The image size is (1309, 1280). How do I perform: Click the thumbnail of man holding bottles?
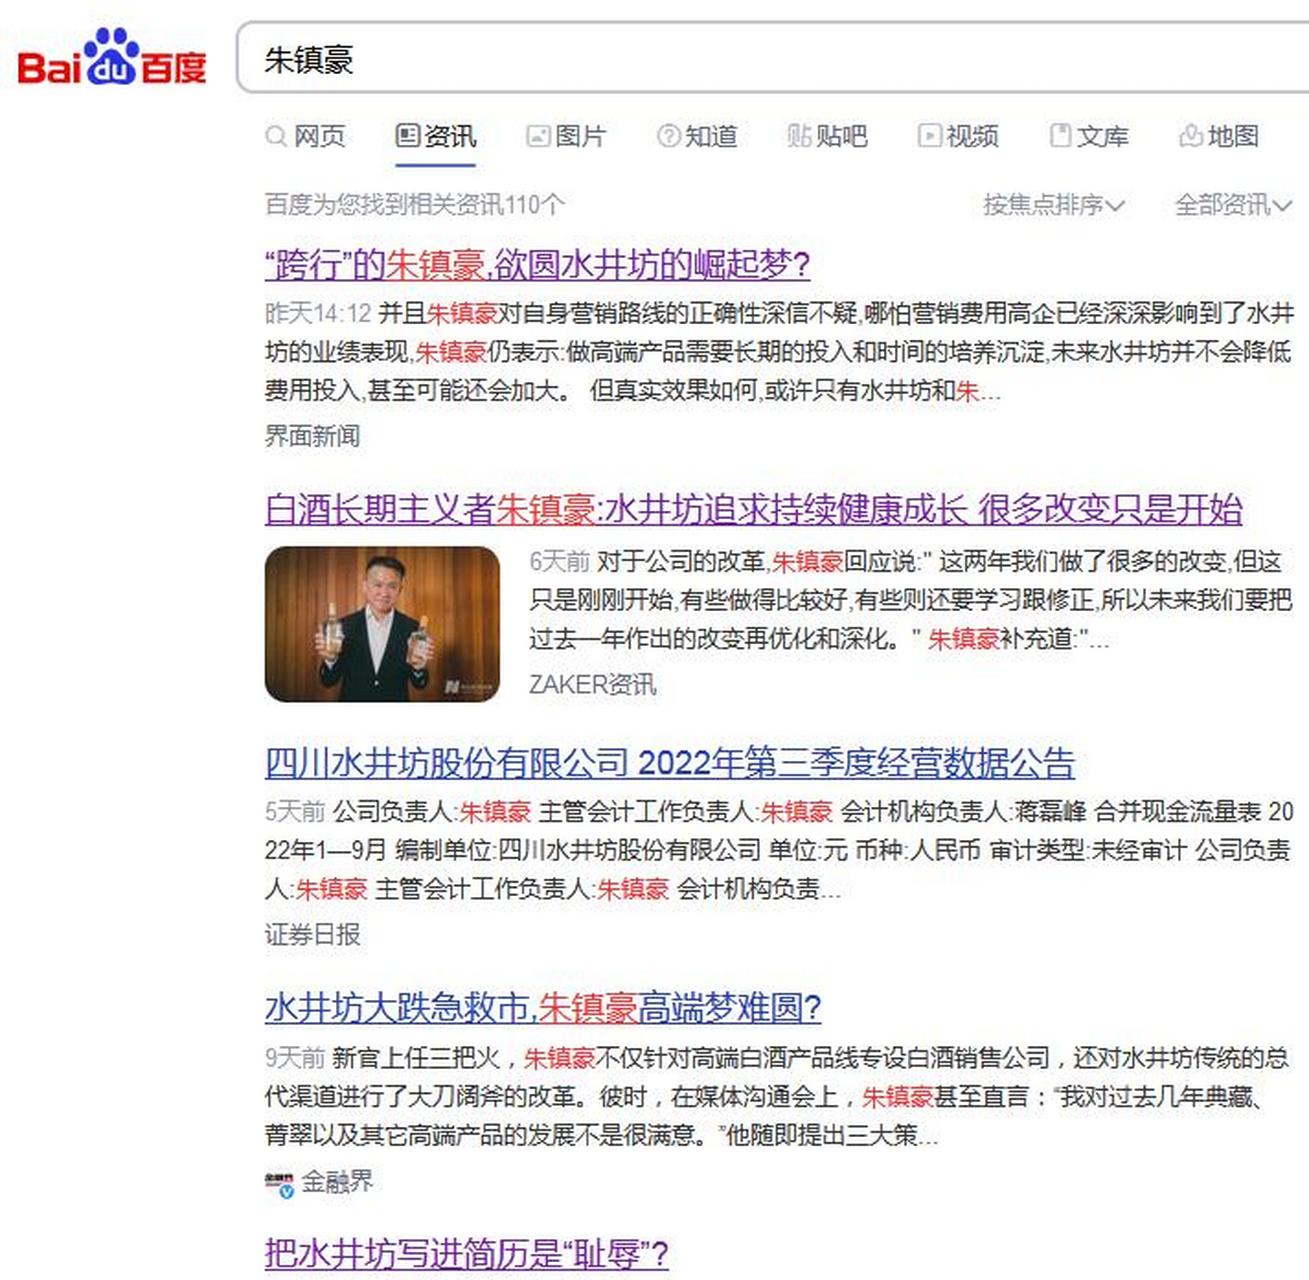tap(382, 624)
